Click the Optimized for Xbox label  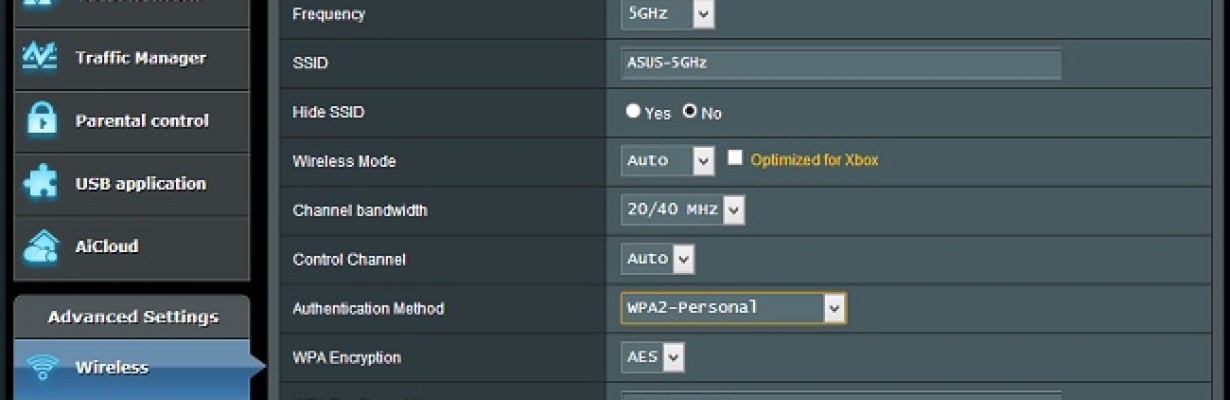coord(814,160)
